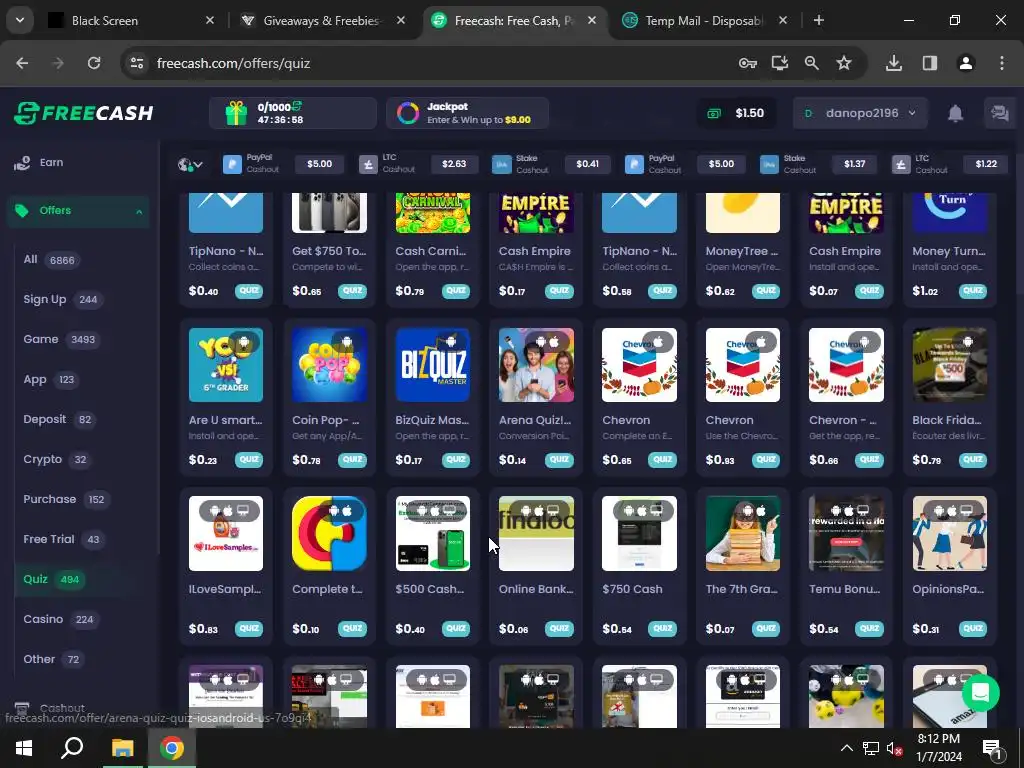
Task: Click the $1.50 balance button
Action: (736, 113)
